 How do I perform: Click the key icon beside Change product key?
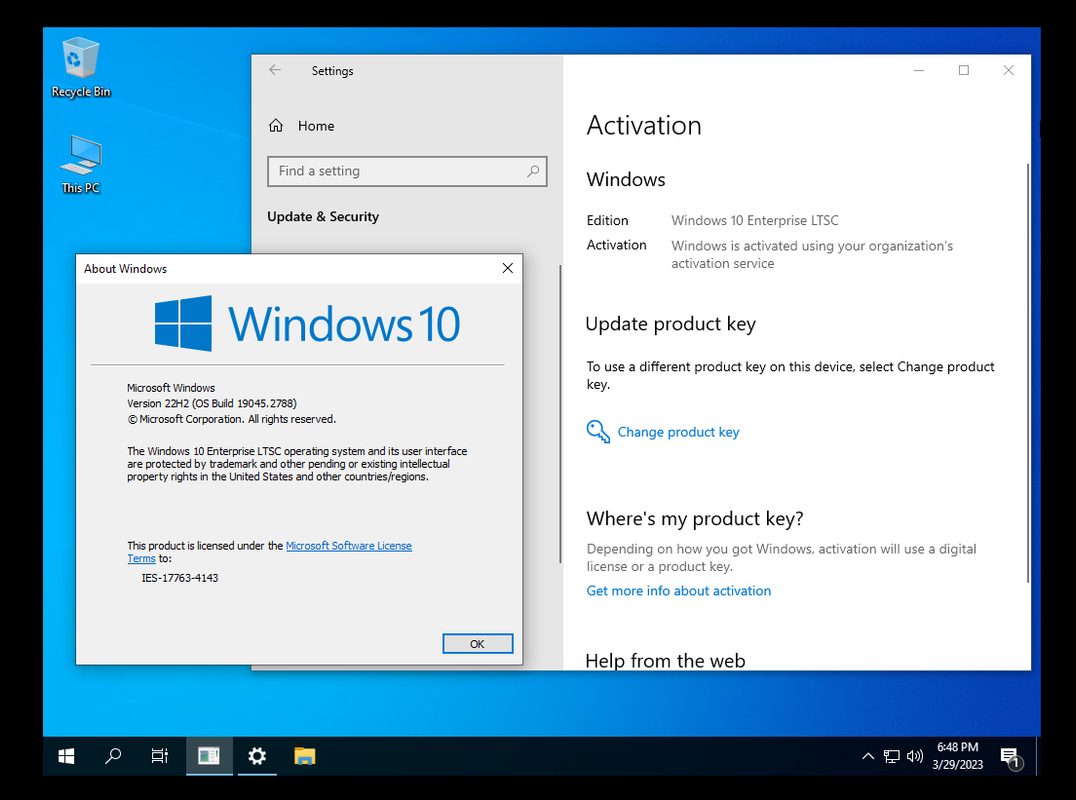(598, 432)
